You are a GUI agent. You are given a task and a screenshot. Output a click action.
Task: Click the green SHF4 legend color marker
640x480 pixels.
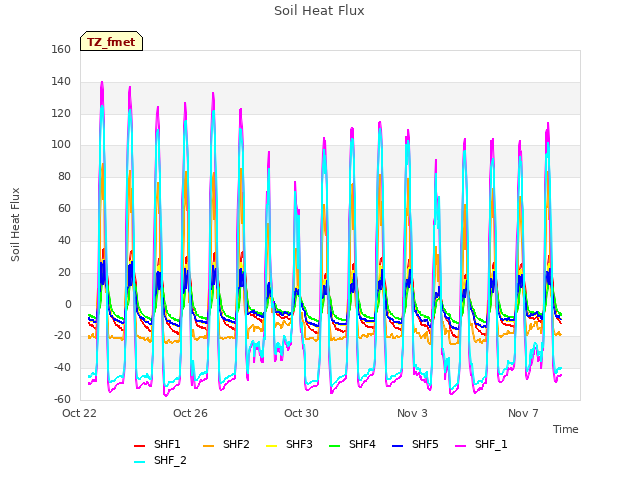point(335,446)
